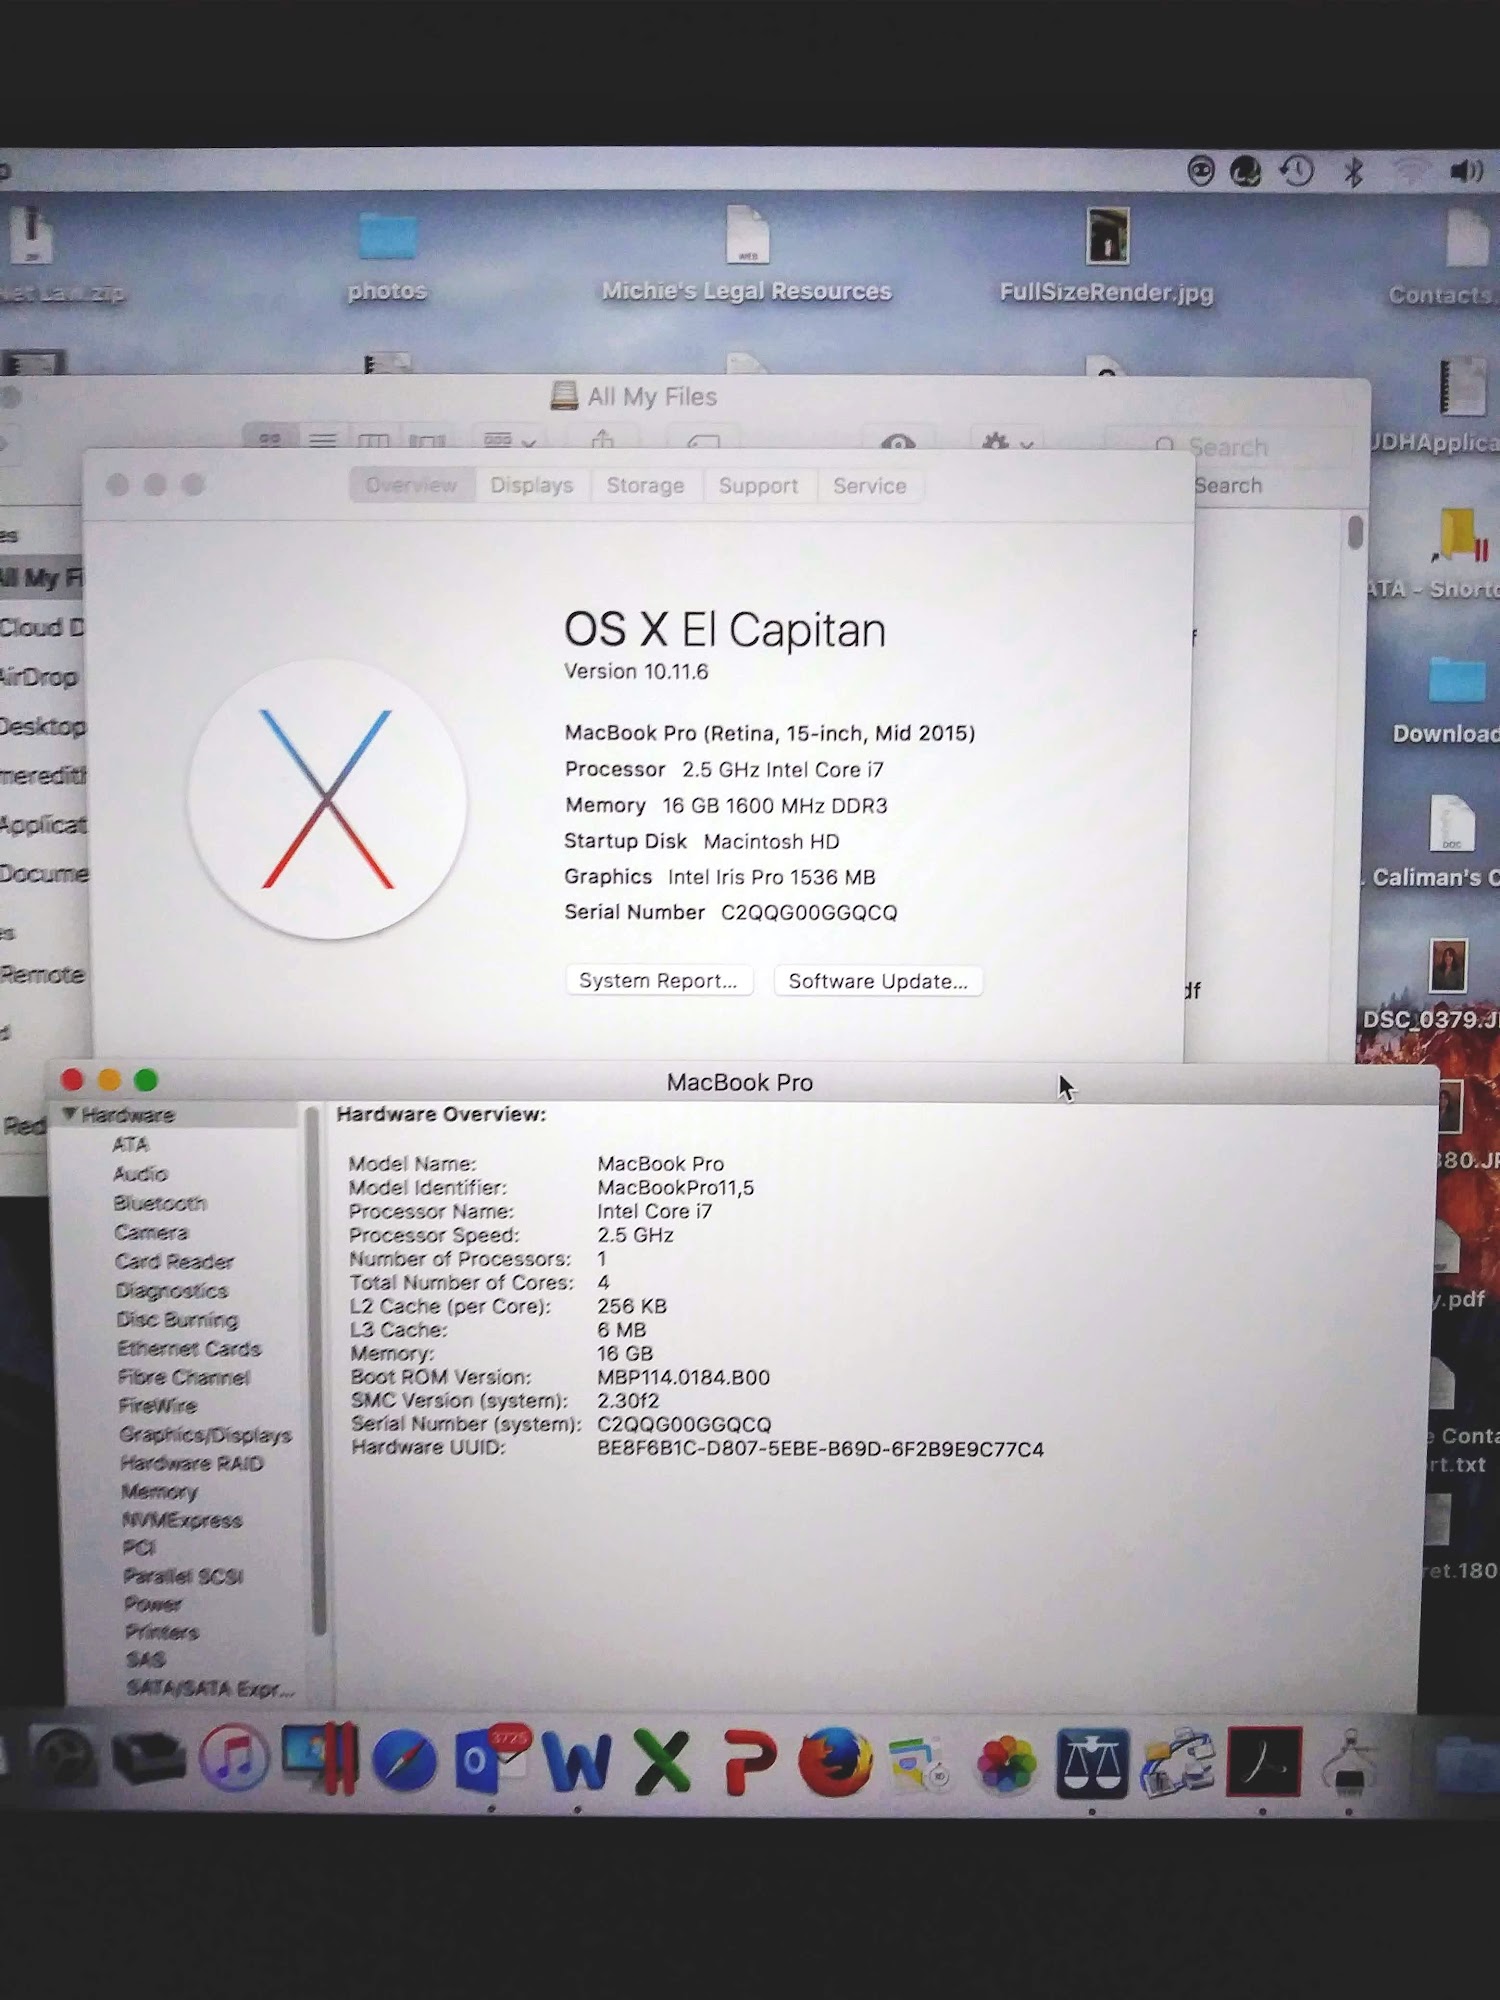Open the Bluetooth menu bar icon
Image resolution: width=1500 pixels, height=2000 pixels.
pyautogui.click(x=1354, y=172)
